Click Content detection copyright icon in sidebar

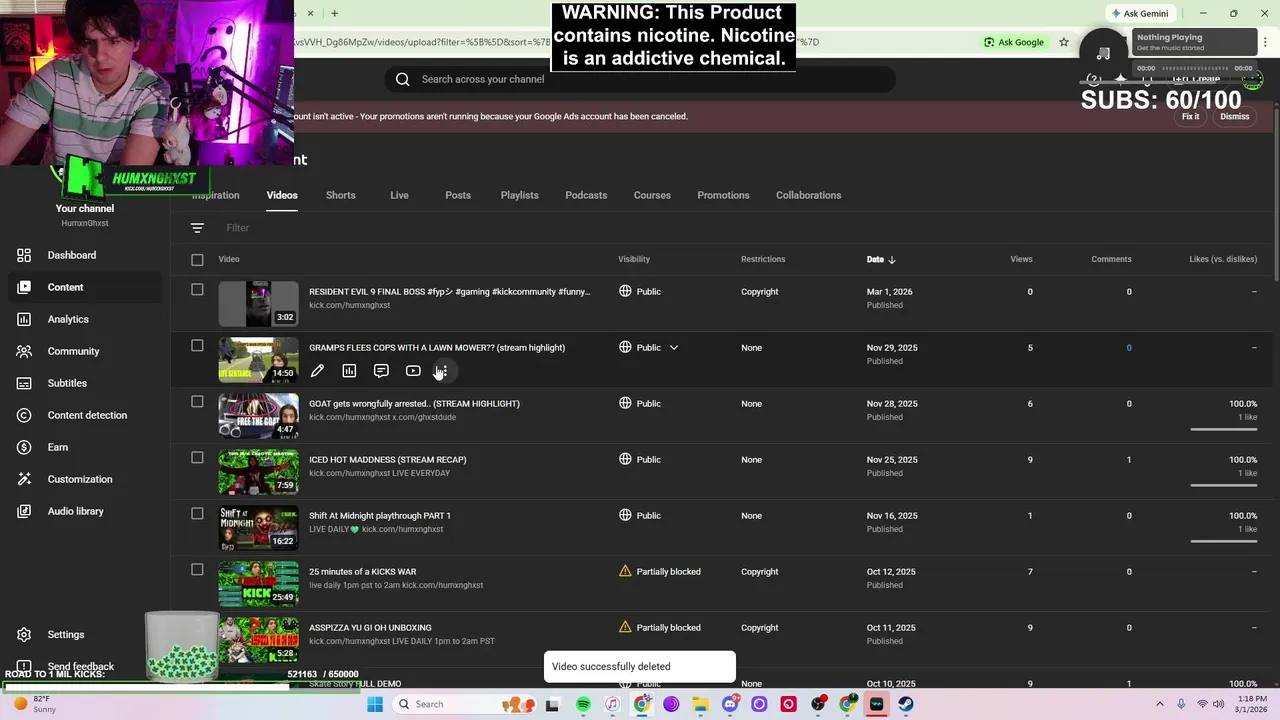(x=24, y=415)
